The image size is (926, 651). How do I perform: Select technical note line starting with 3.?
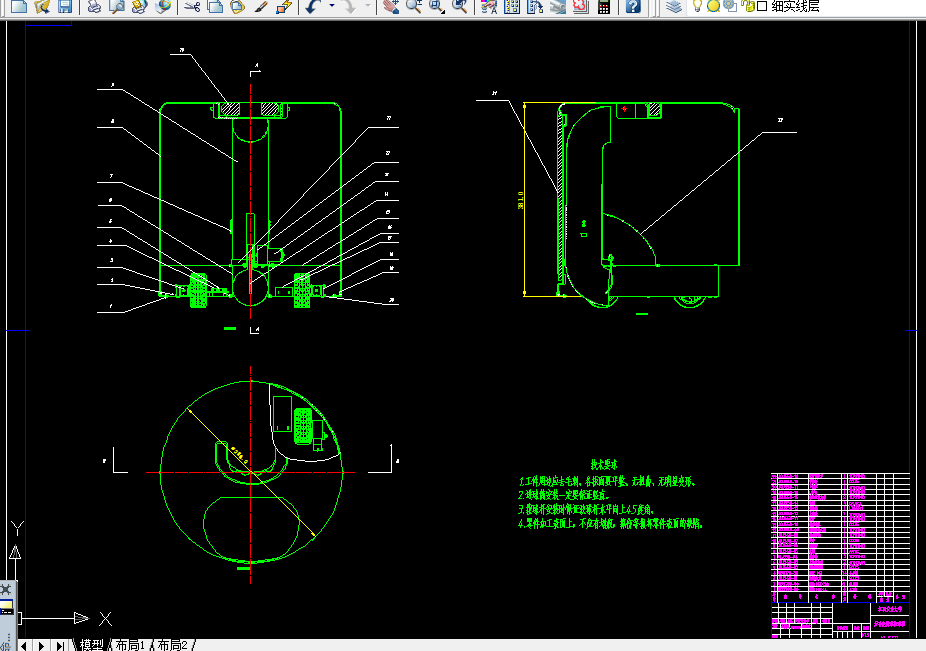585,509
